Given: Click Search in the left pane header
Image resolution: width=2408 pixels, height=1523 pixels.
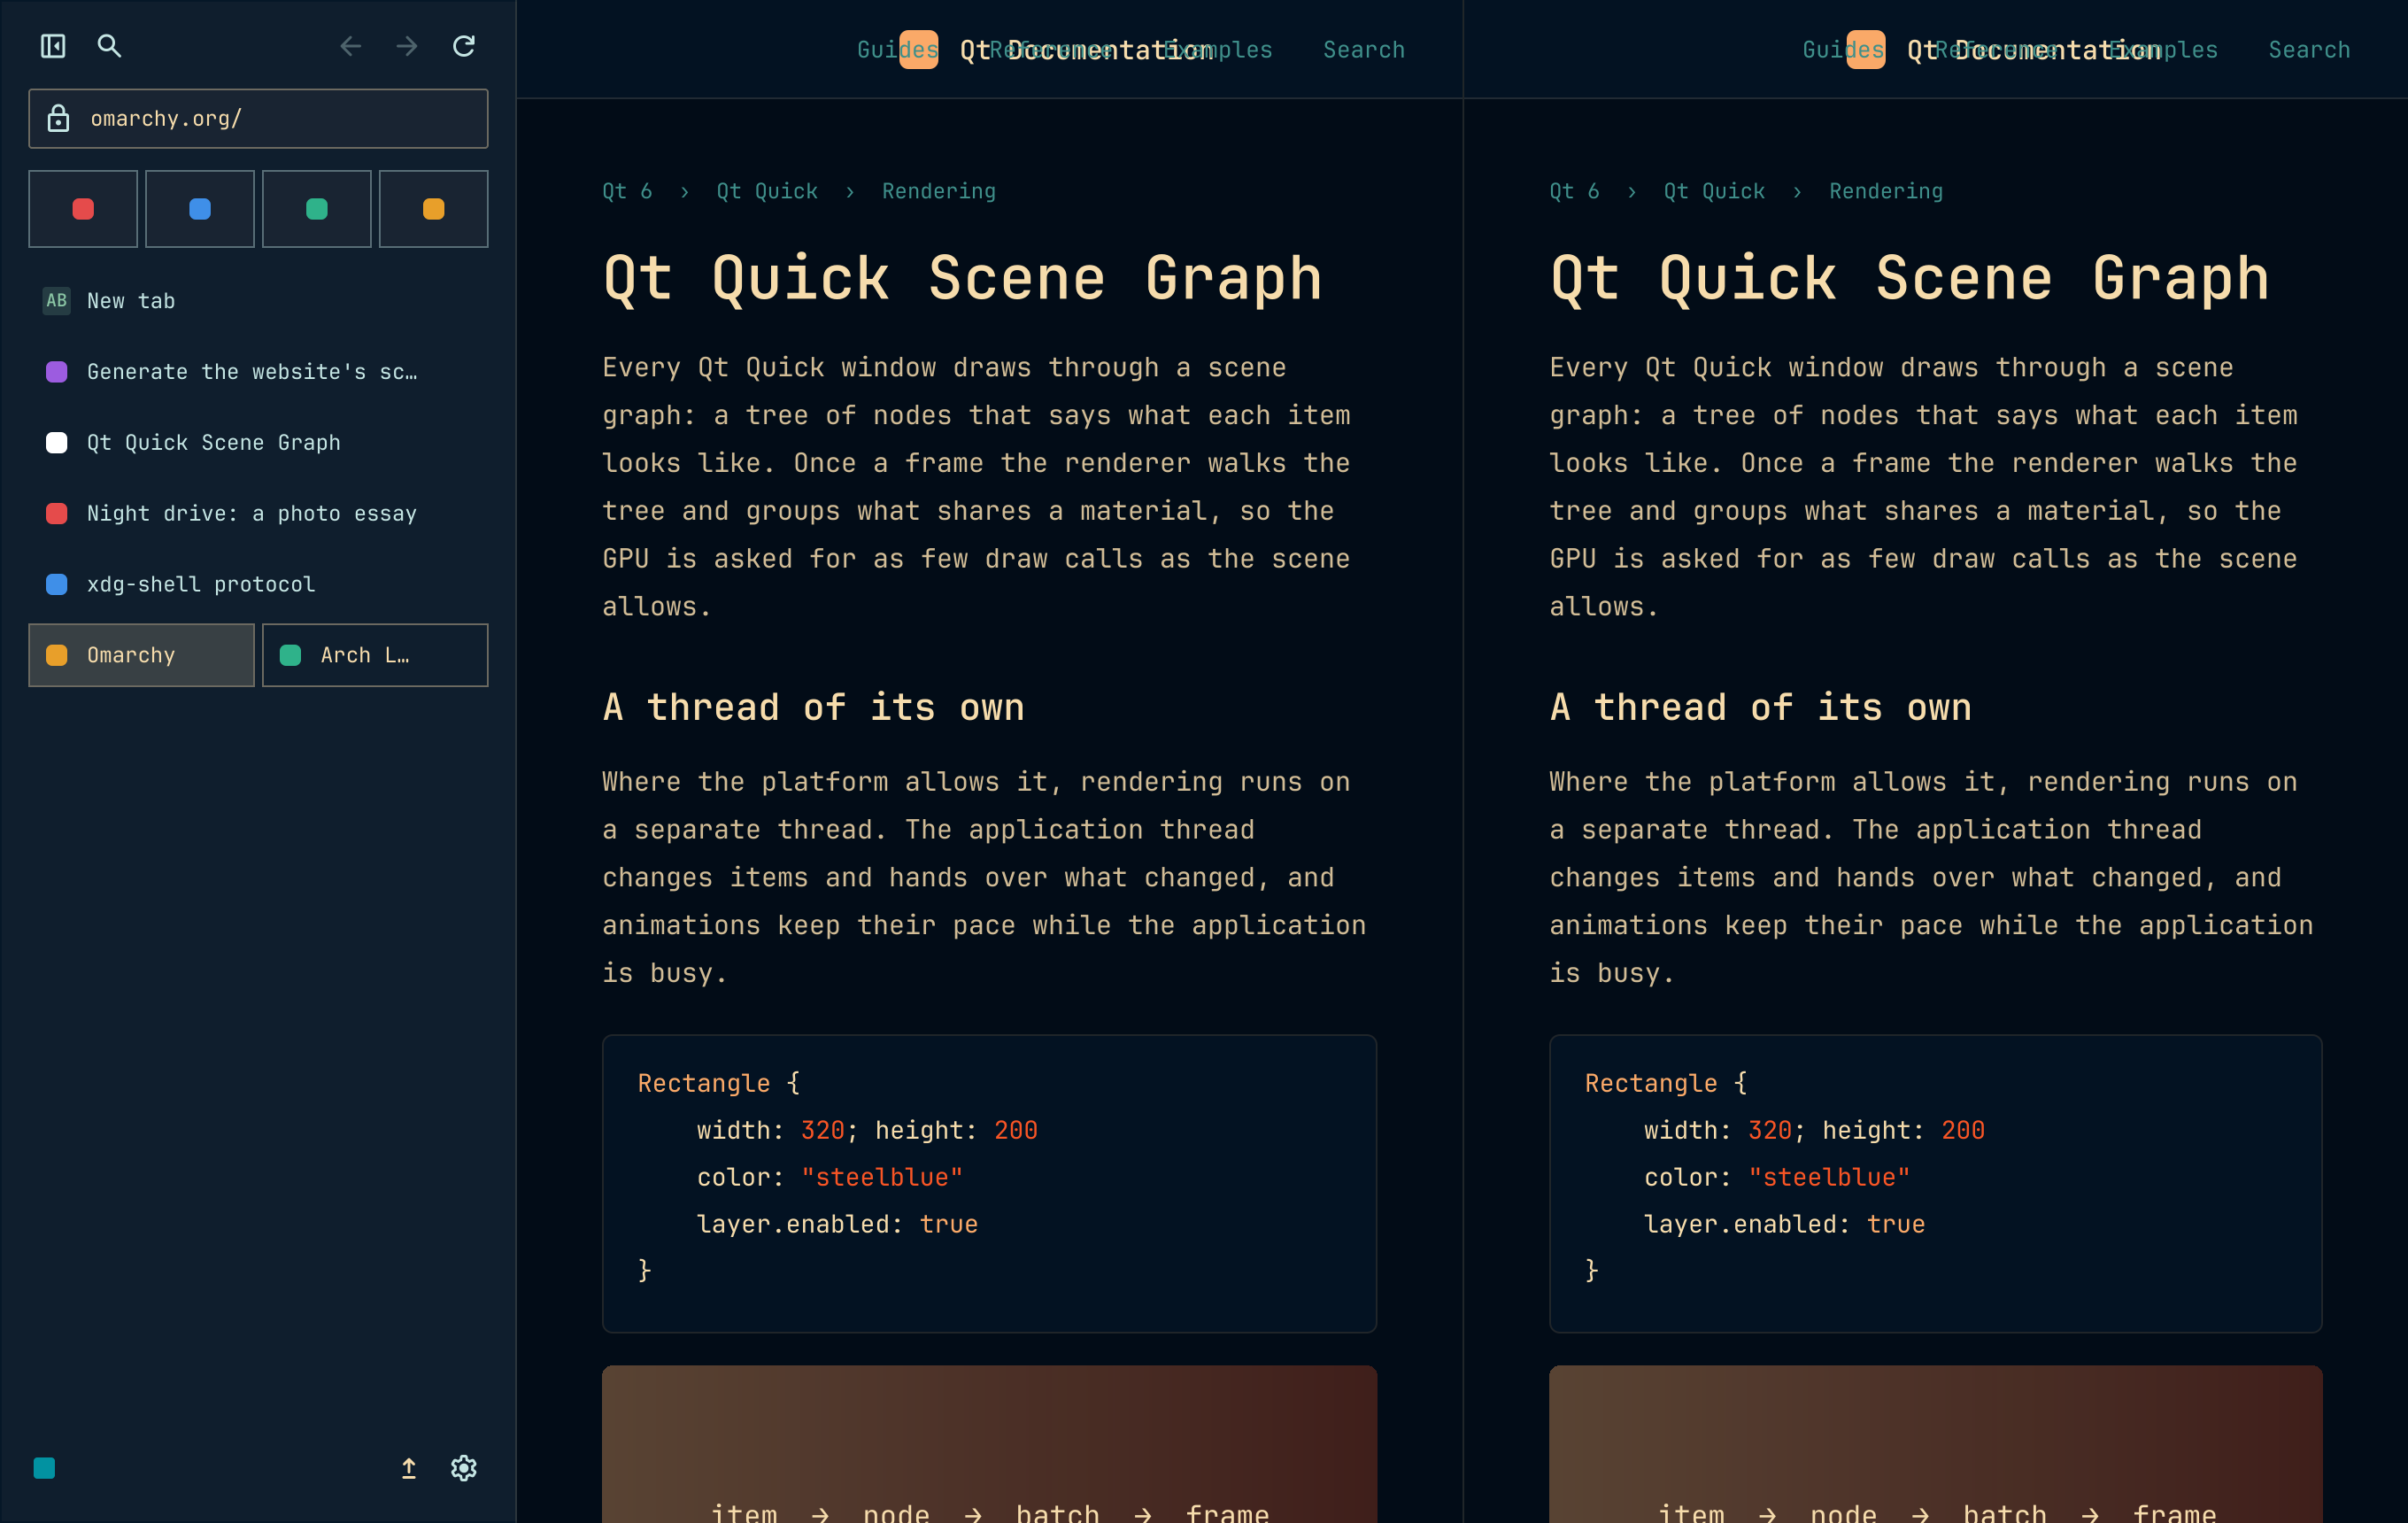Looking at the screenshot, I should (1364, 50).
